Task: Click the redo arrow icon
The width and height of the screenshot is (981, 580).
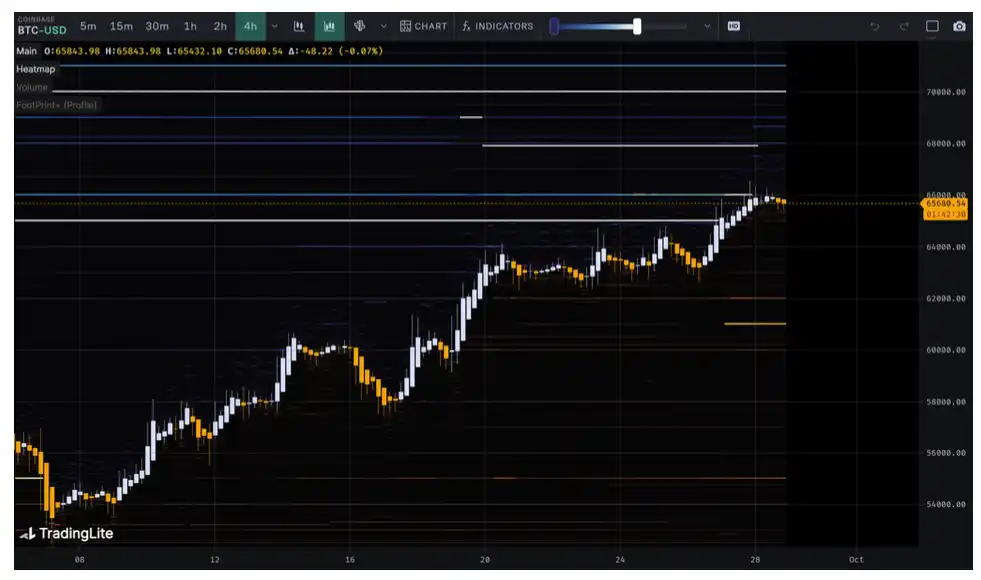Action: [x=902, y=26]
